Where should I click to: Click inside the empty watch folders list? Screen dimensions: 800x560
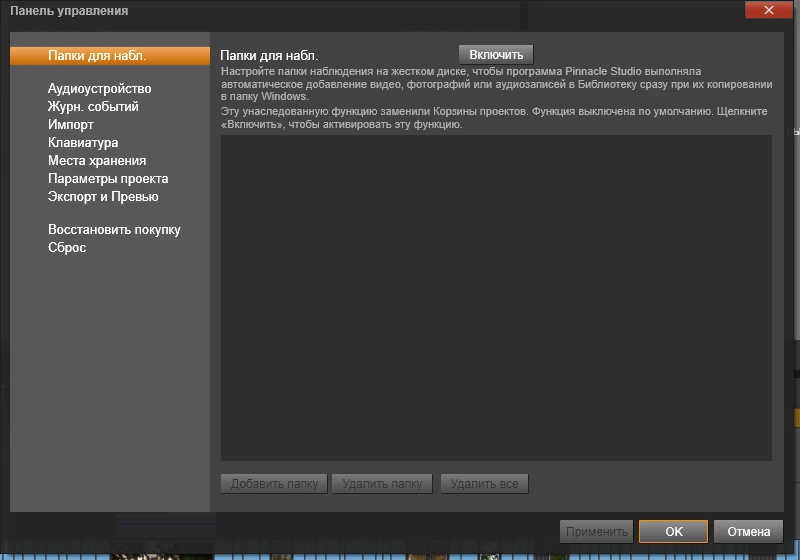tap(496, 298)
